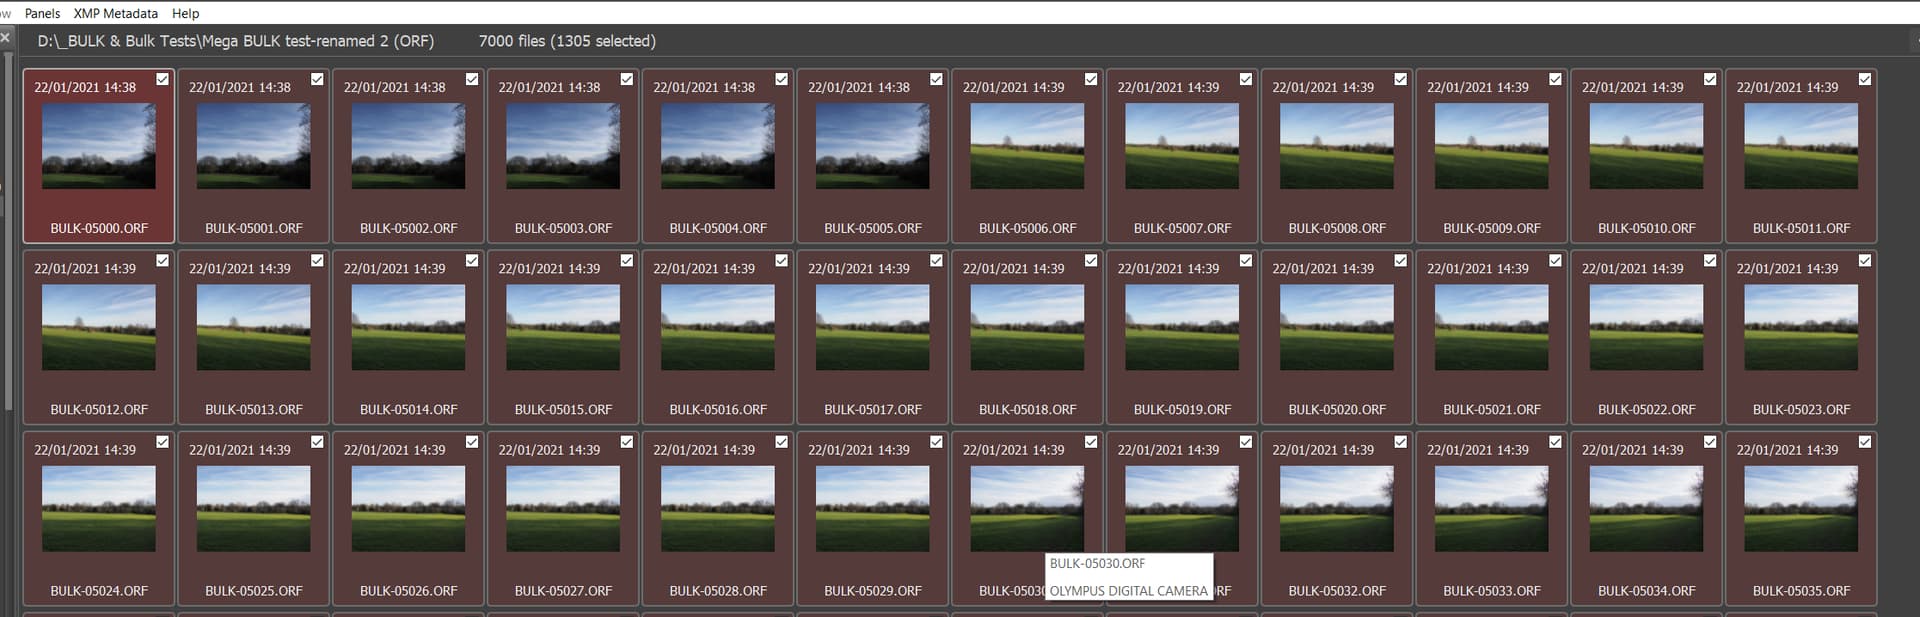Click the 7000 files selected counter
Screen dimensions: 1920x617
pyautogui.click(x=567, y=41)
